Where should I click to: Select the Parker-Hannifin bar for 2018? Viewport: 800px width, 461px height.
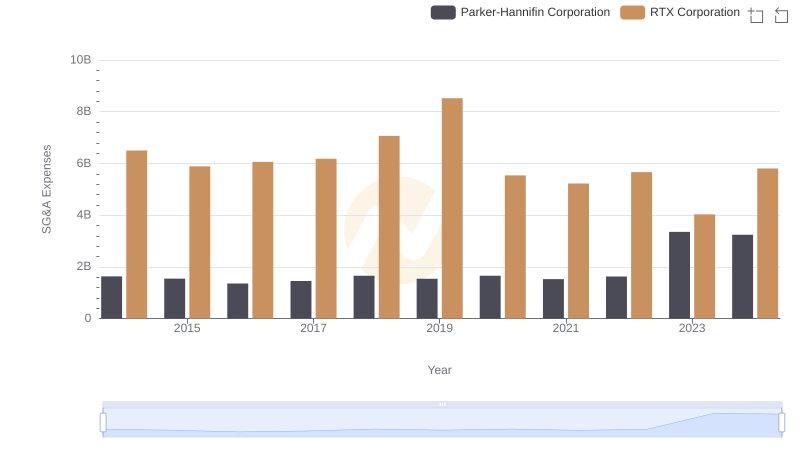(364, 297)
